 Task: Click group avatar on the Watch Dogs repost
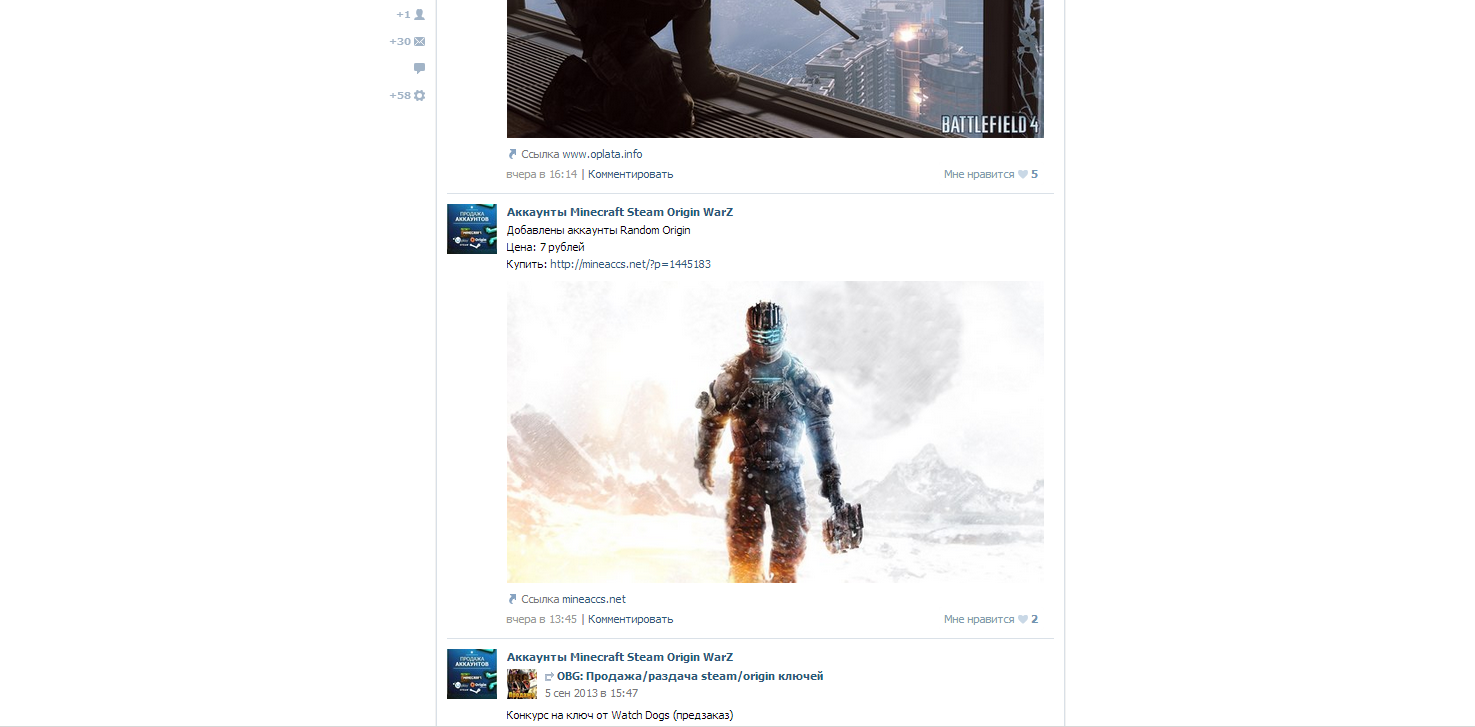pyautogui.click(x=472, y=674)
